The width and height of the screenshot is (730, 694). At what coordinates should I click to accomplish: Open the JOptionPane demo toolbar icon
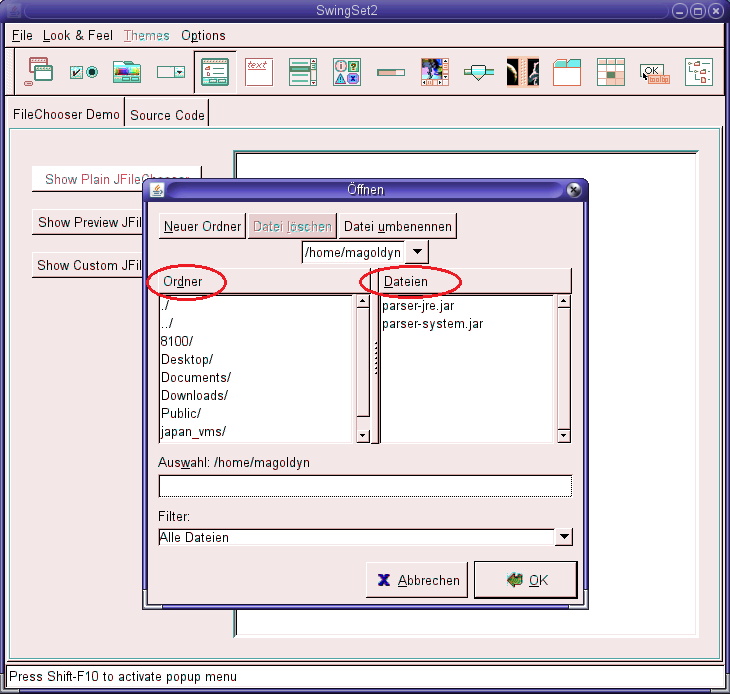click(347, 71)
